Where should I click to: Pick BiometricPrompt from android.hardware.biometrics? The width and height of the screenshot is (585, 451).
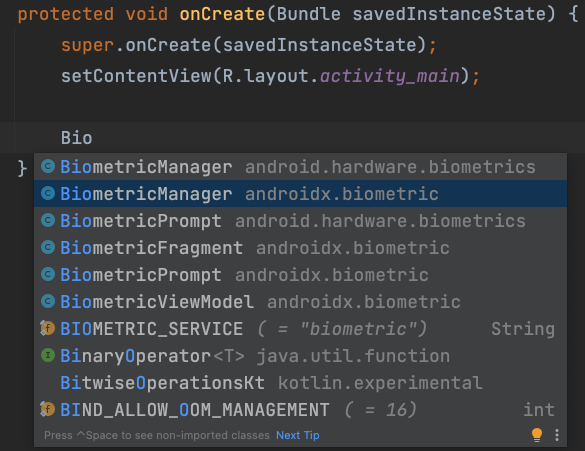tap(300, 221)
